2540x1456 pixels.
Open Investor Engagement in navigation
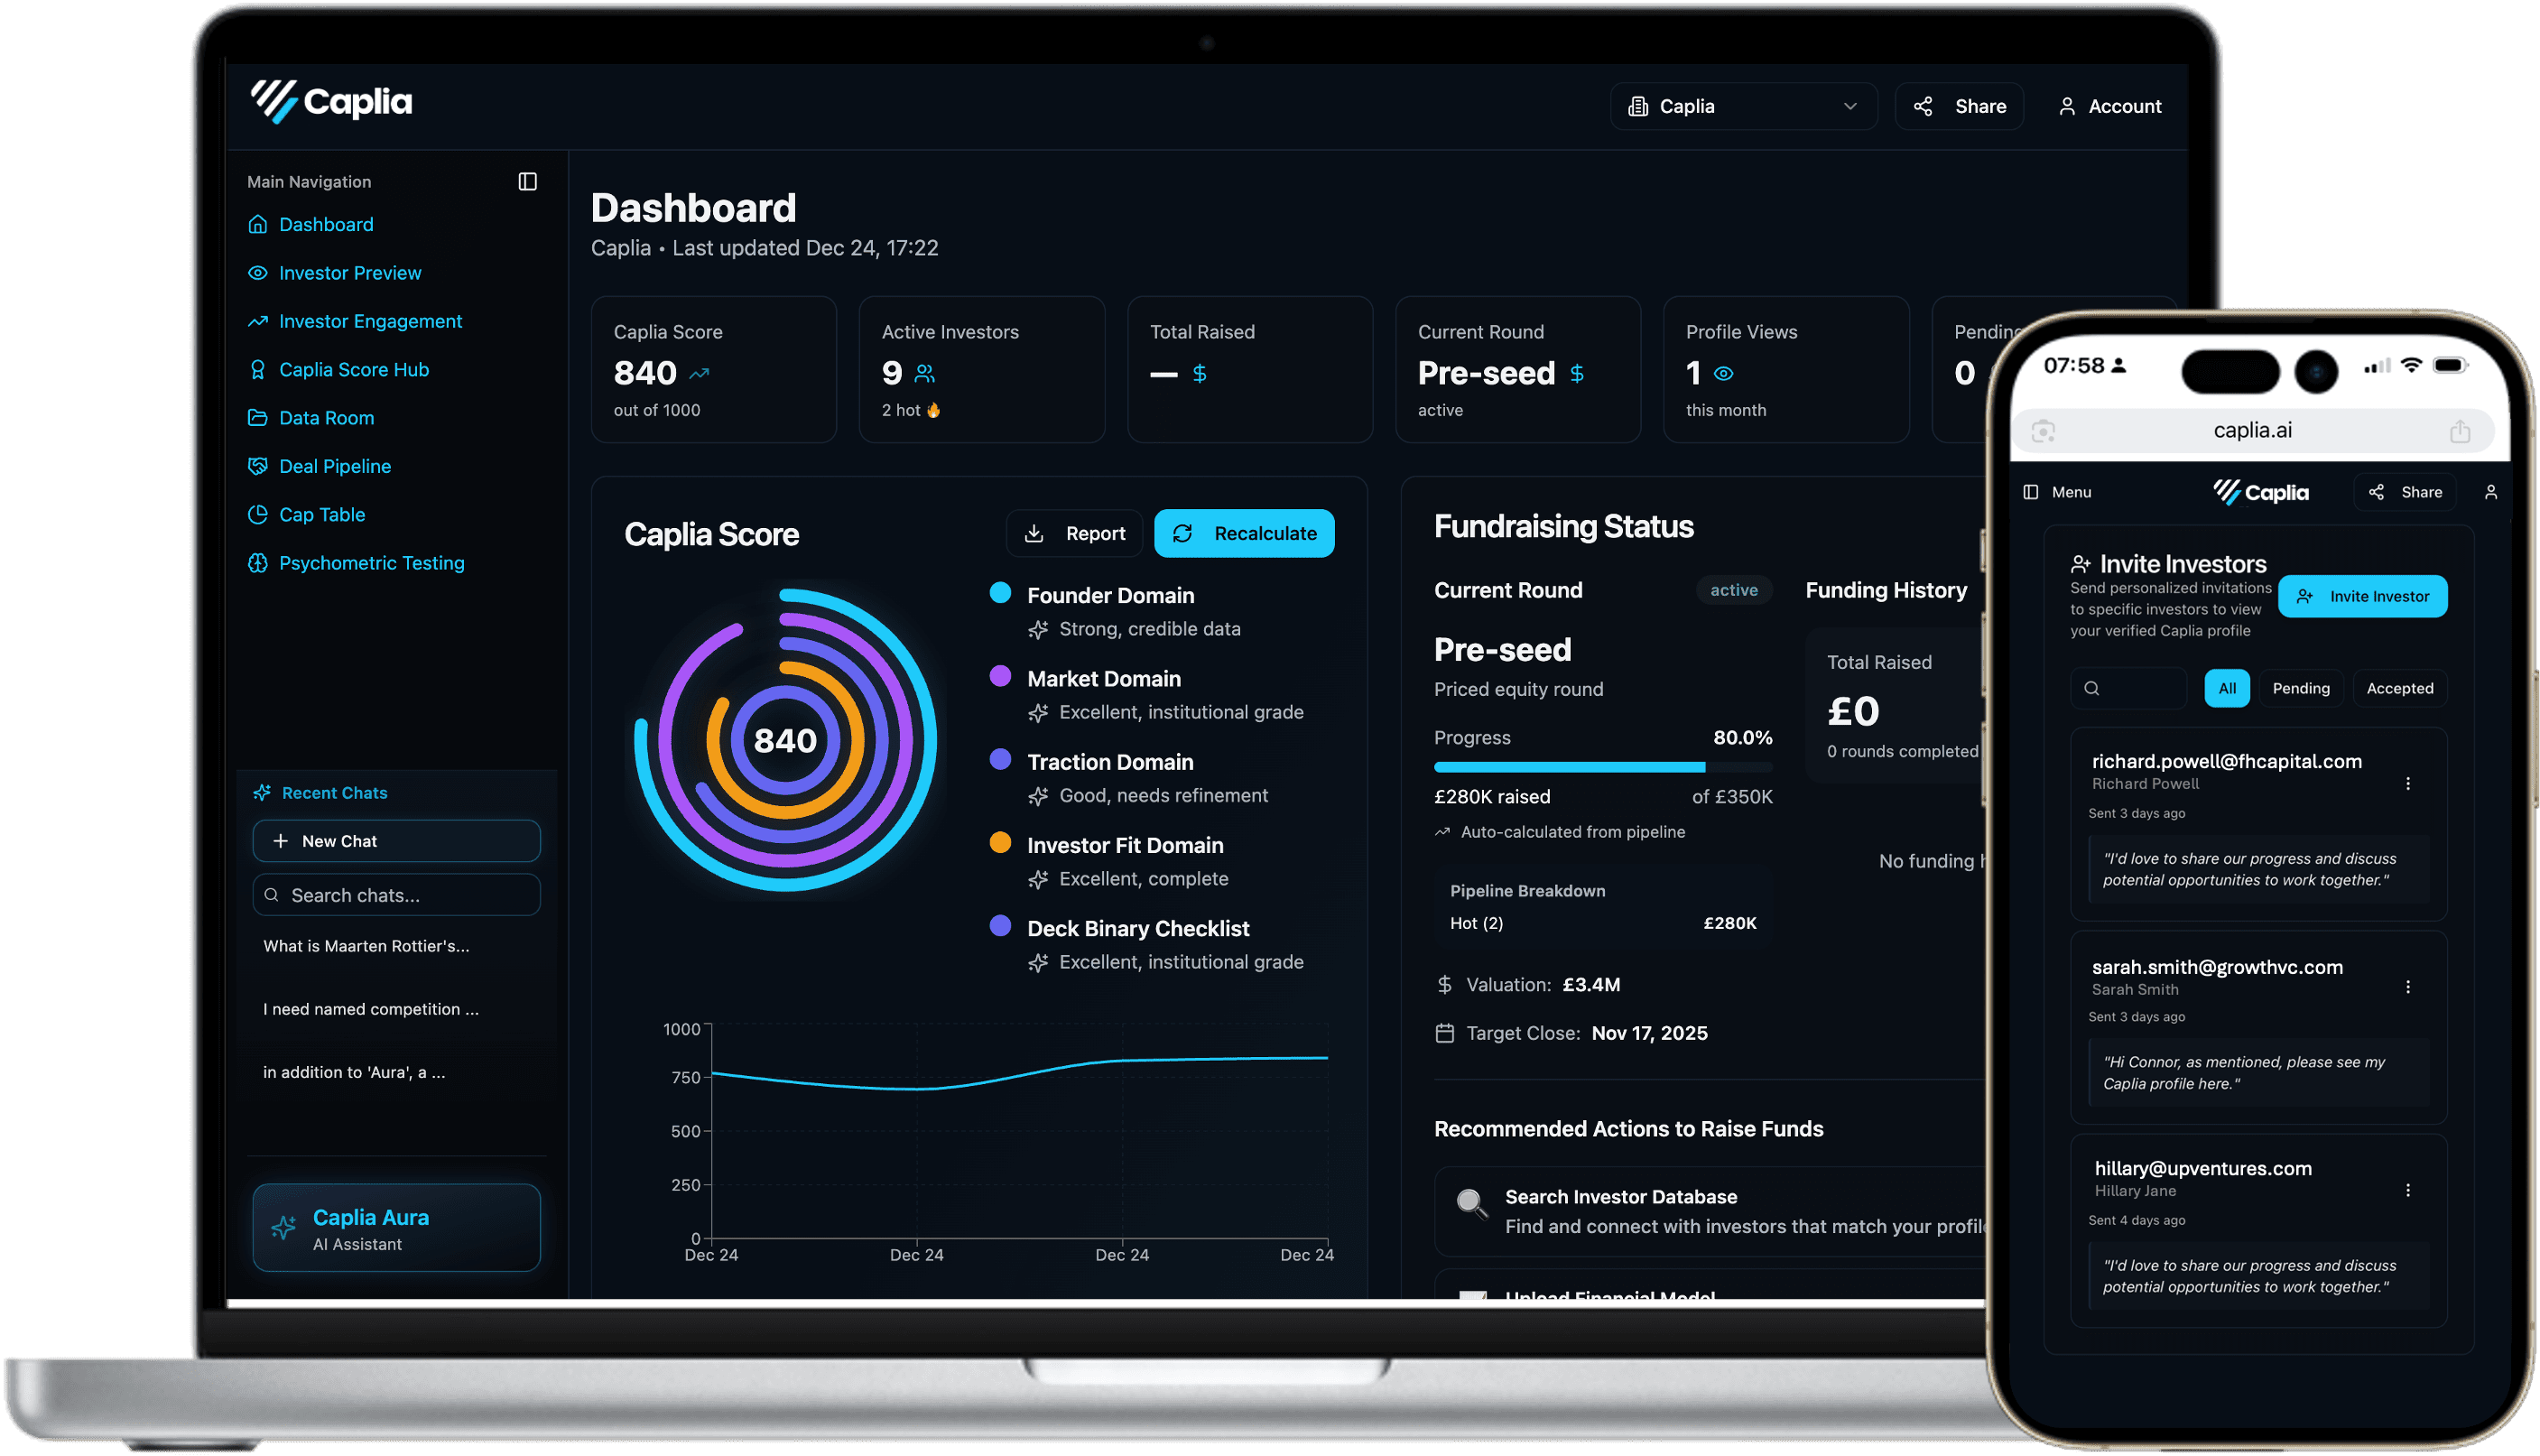[369, 321]
